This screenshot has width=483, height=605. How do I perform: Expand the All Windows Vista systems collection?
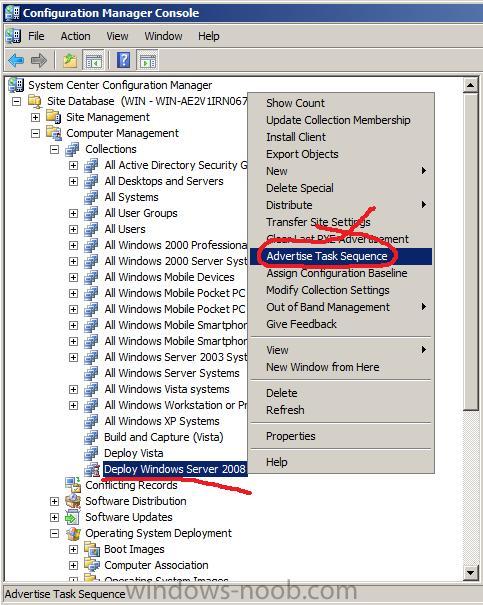[73, 389]
